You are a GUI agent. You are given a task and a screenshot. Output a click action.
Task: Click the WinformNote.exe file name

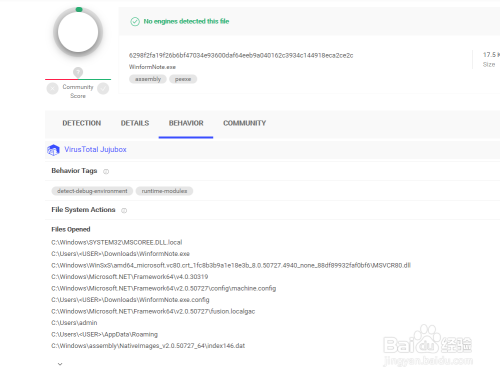pyautogui.click(x=152, y=67)
